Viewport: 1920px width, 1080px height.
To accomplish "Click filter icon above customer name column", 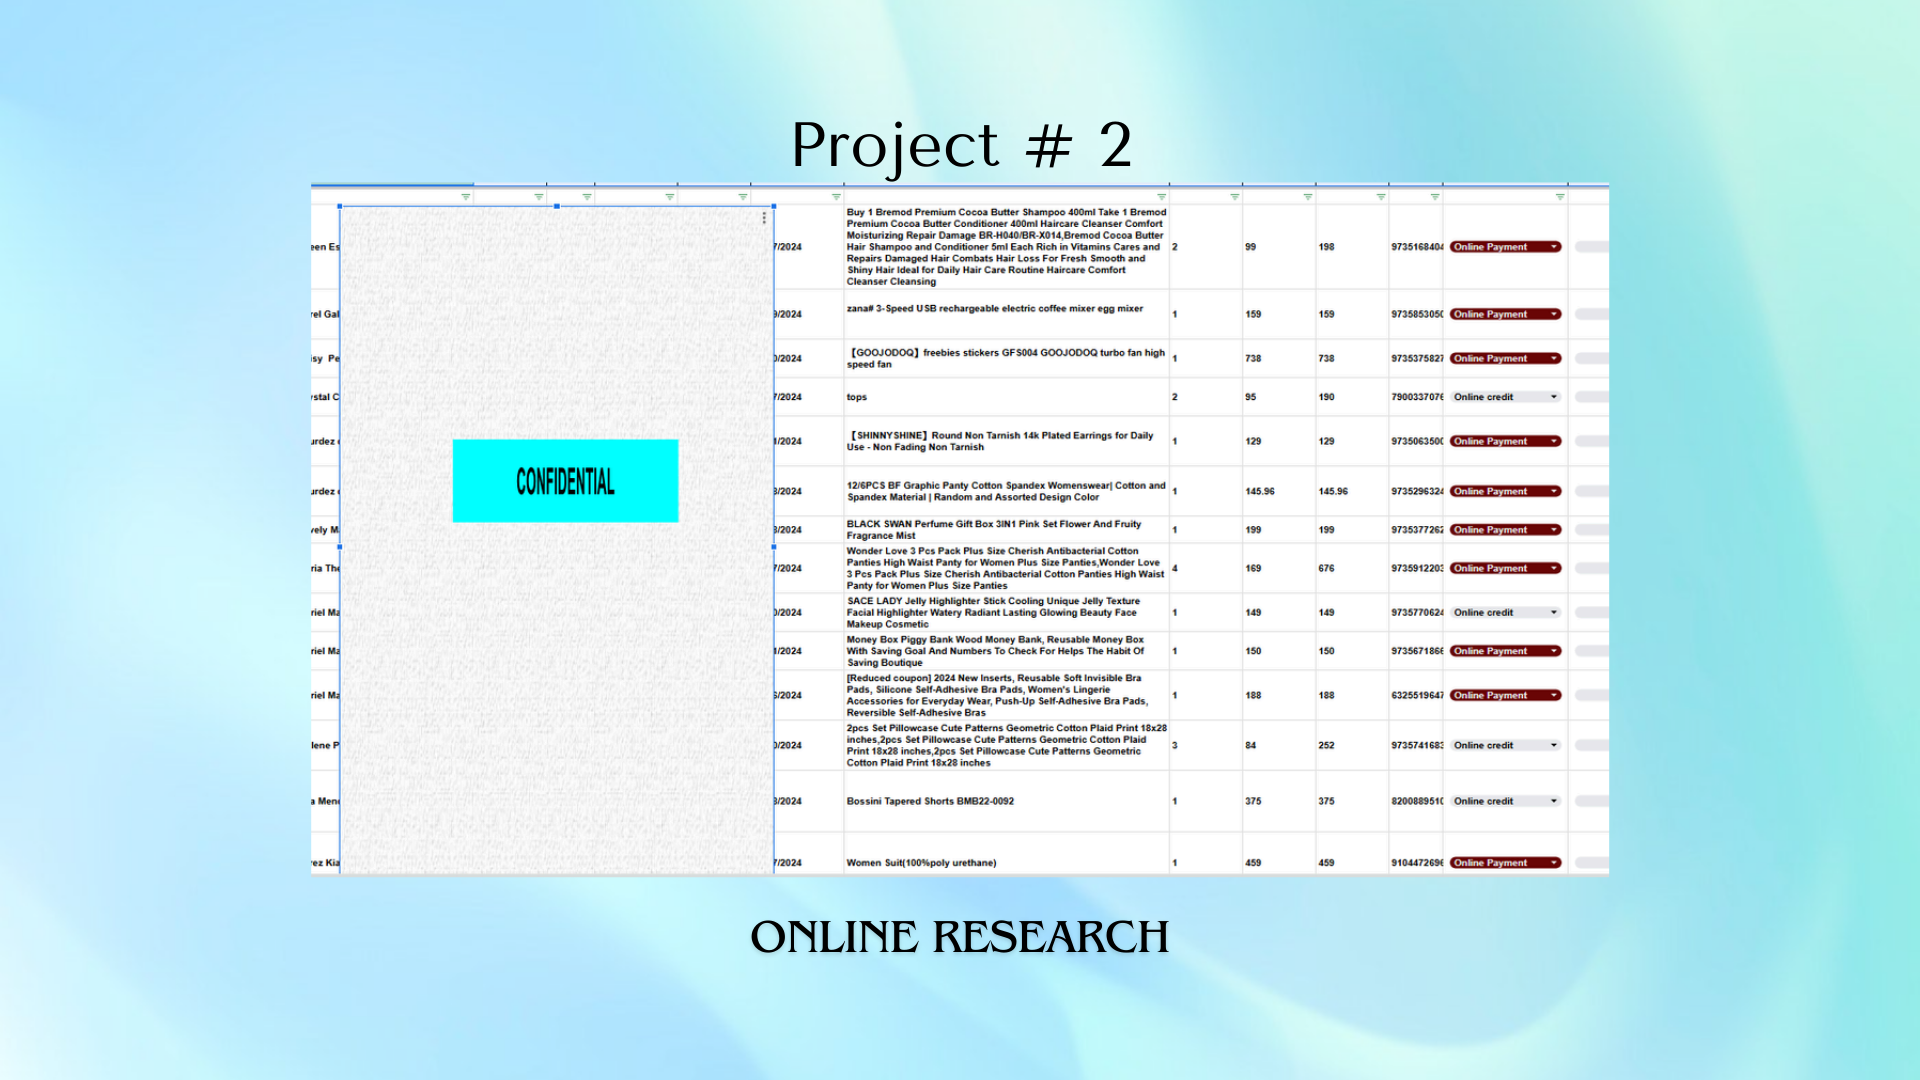I will [465, 197].
